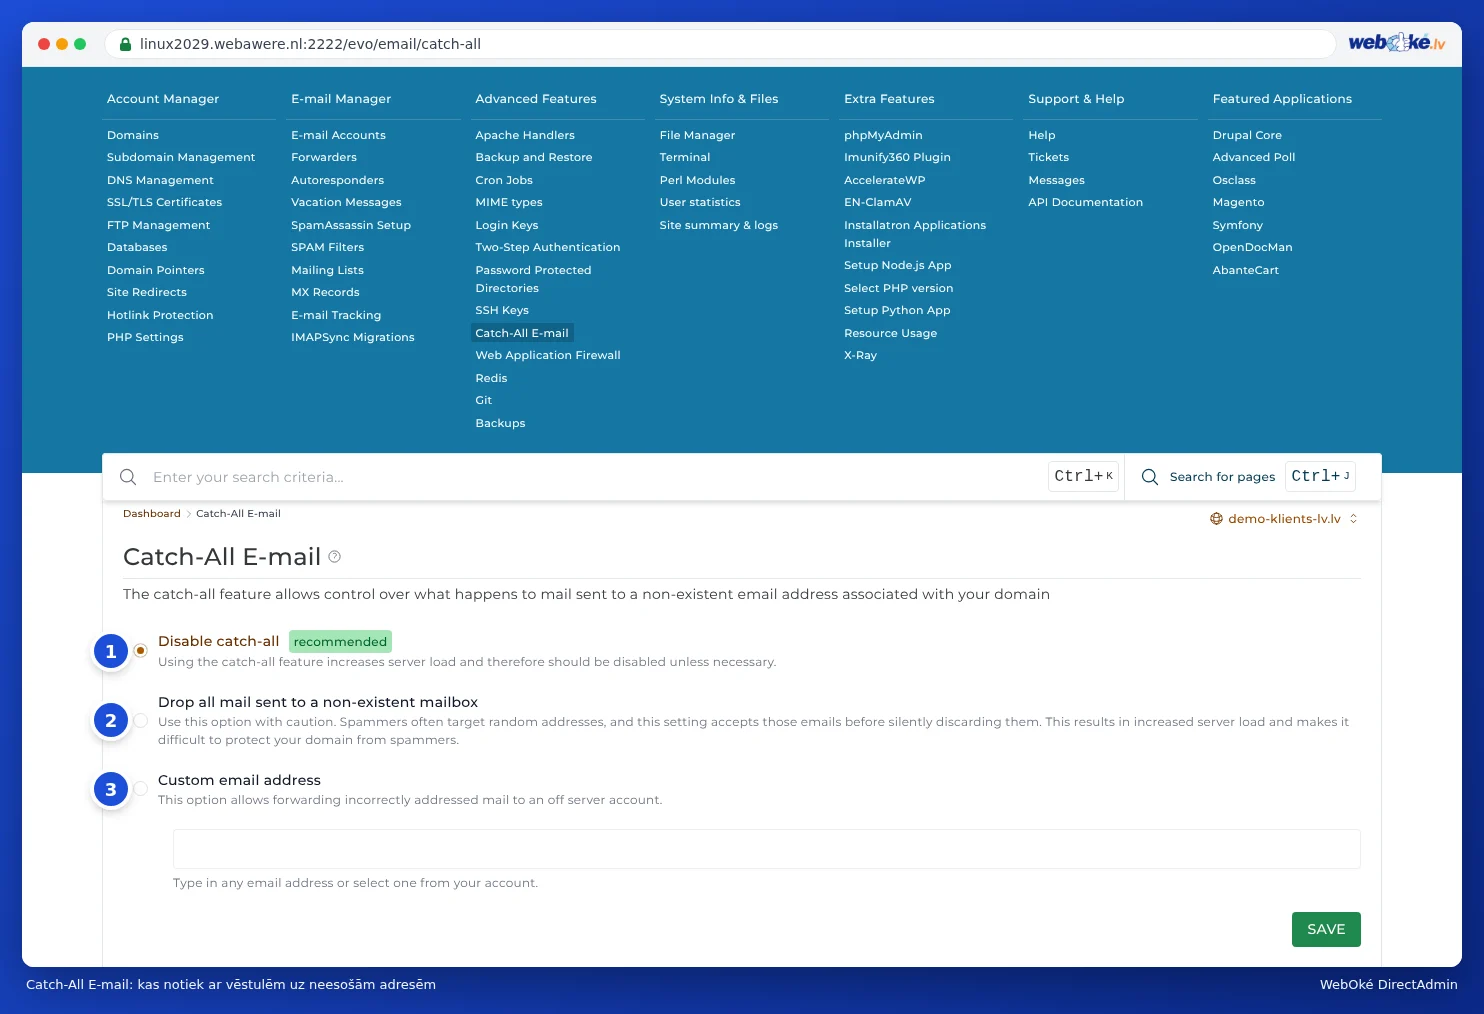Open Web Application Firewall page
This screenshot has height=1014, width=1484.
(x=548, y=355)
